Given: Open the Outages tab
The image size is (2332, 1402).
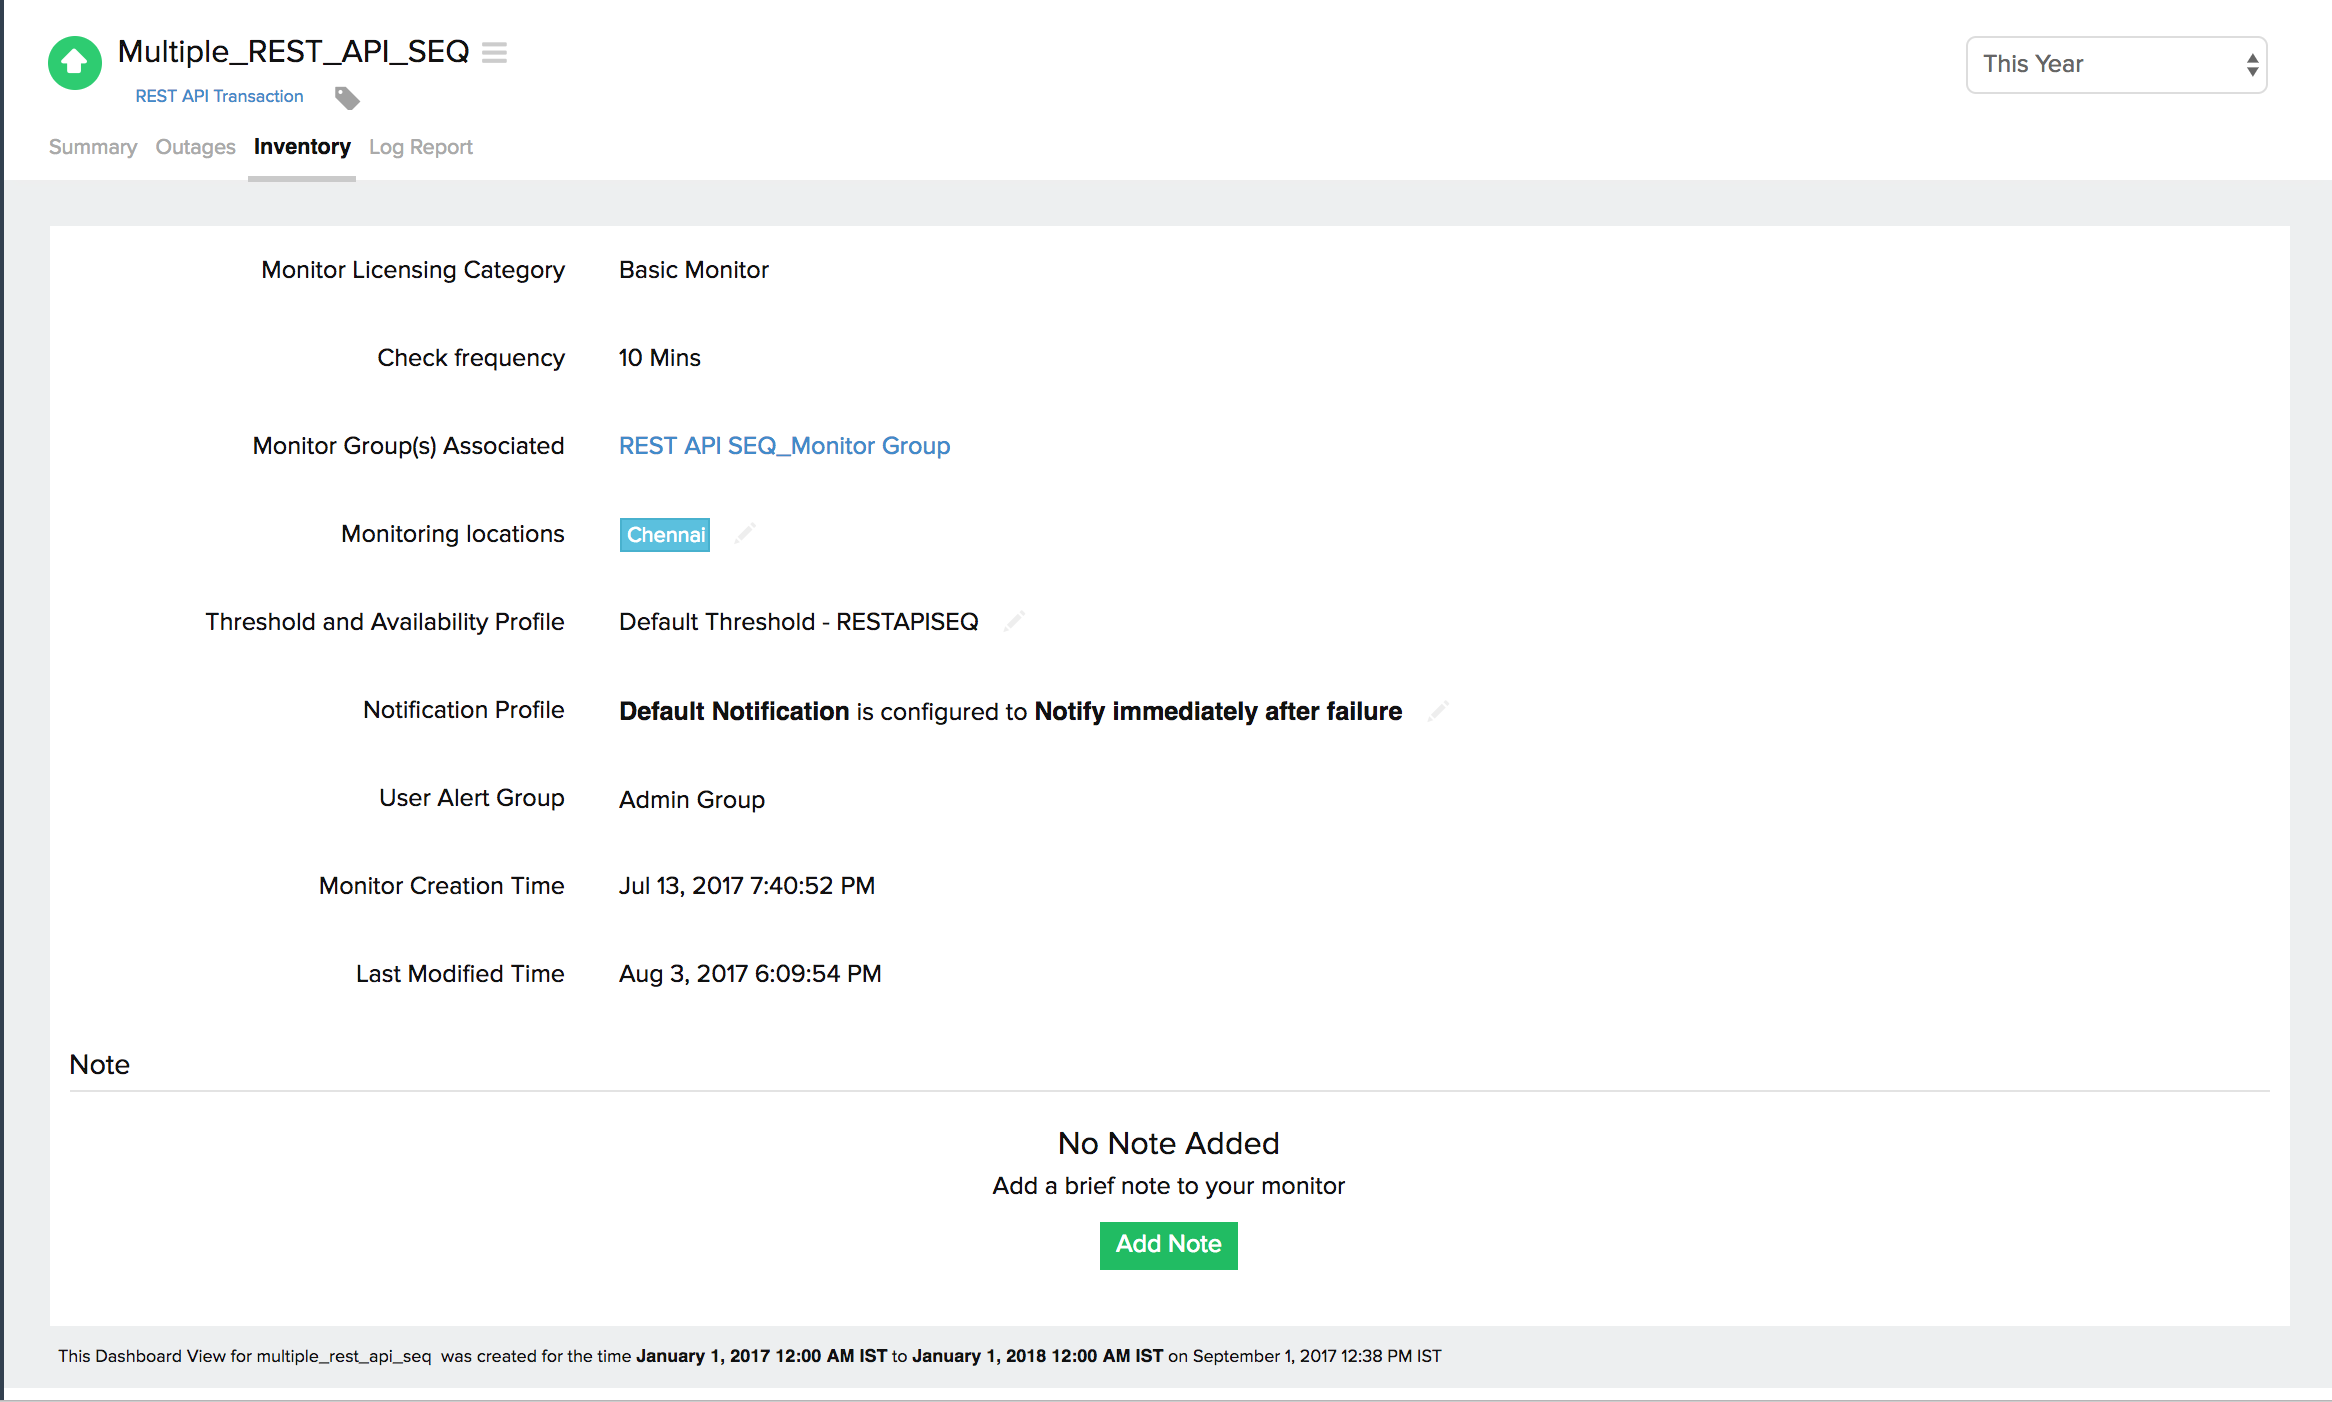Looking at the screenshot, I should [195, 147].
